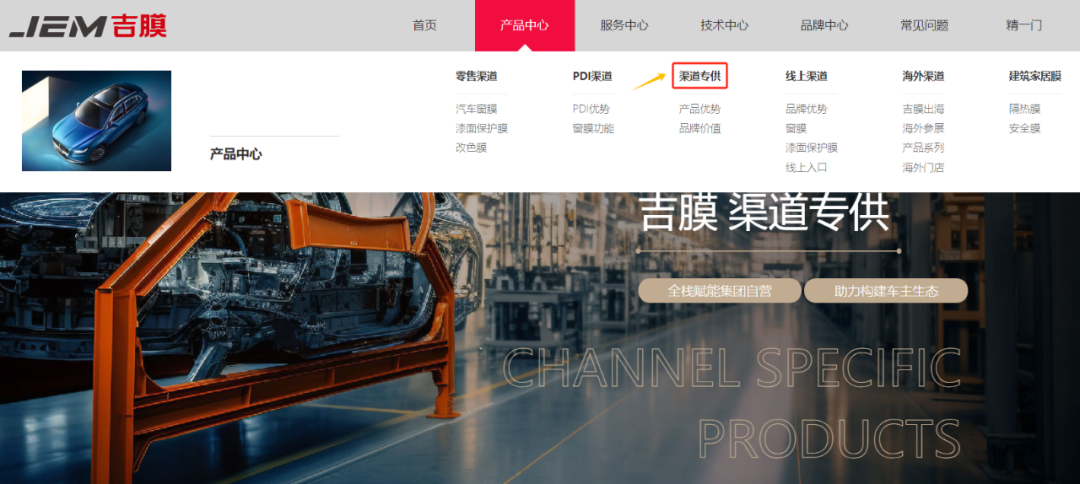Open the 改色膜 link
This screenshot has width=1080, height=484.
tap(471, 147)
